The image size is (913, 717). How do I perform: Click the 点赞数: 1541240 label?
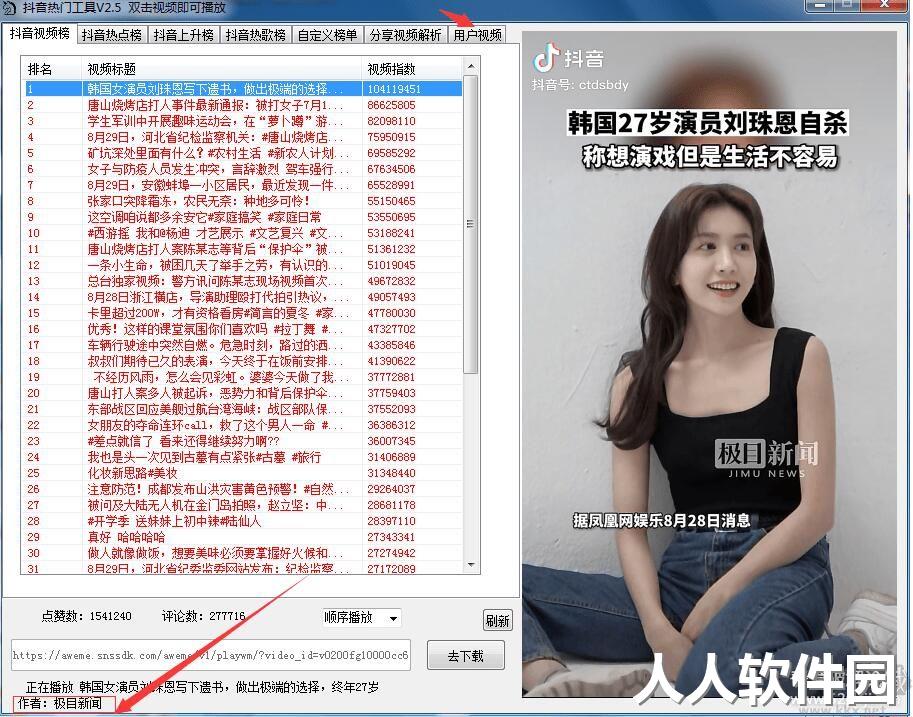pos(86,616)
